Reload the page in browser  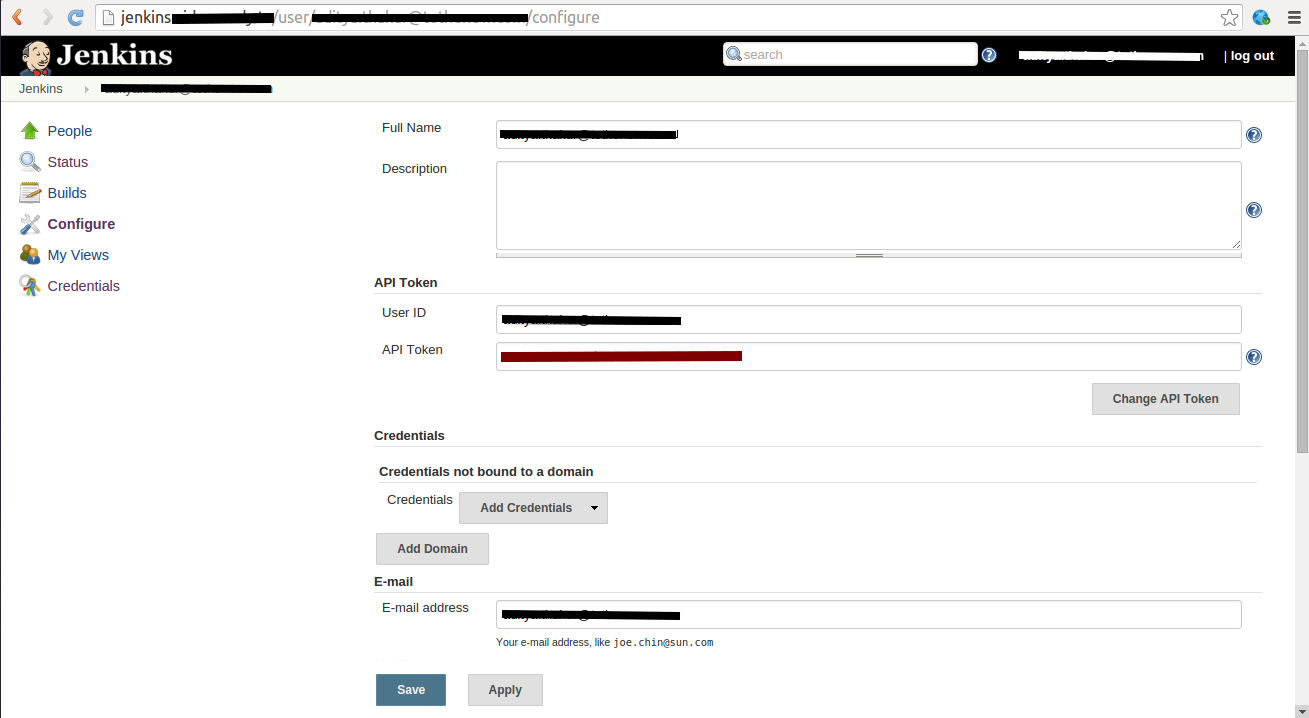tap(75, 17)
